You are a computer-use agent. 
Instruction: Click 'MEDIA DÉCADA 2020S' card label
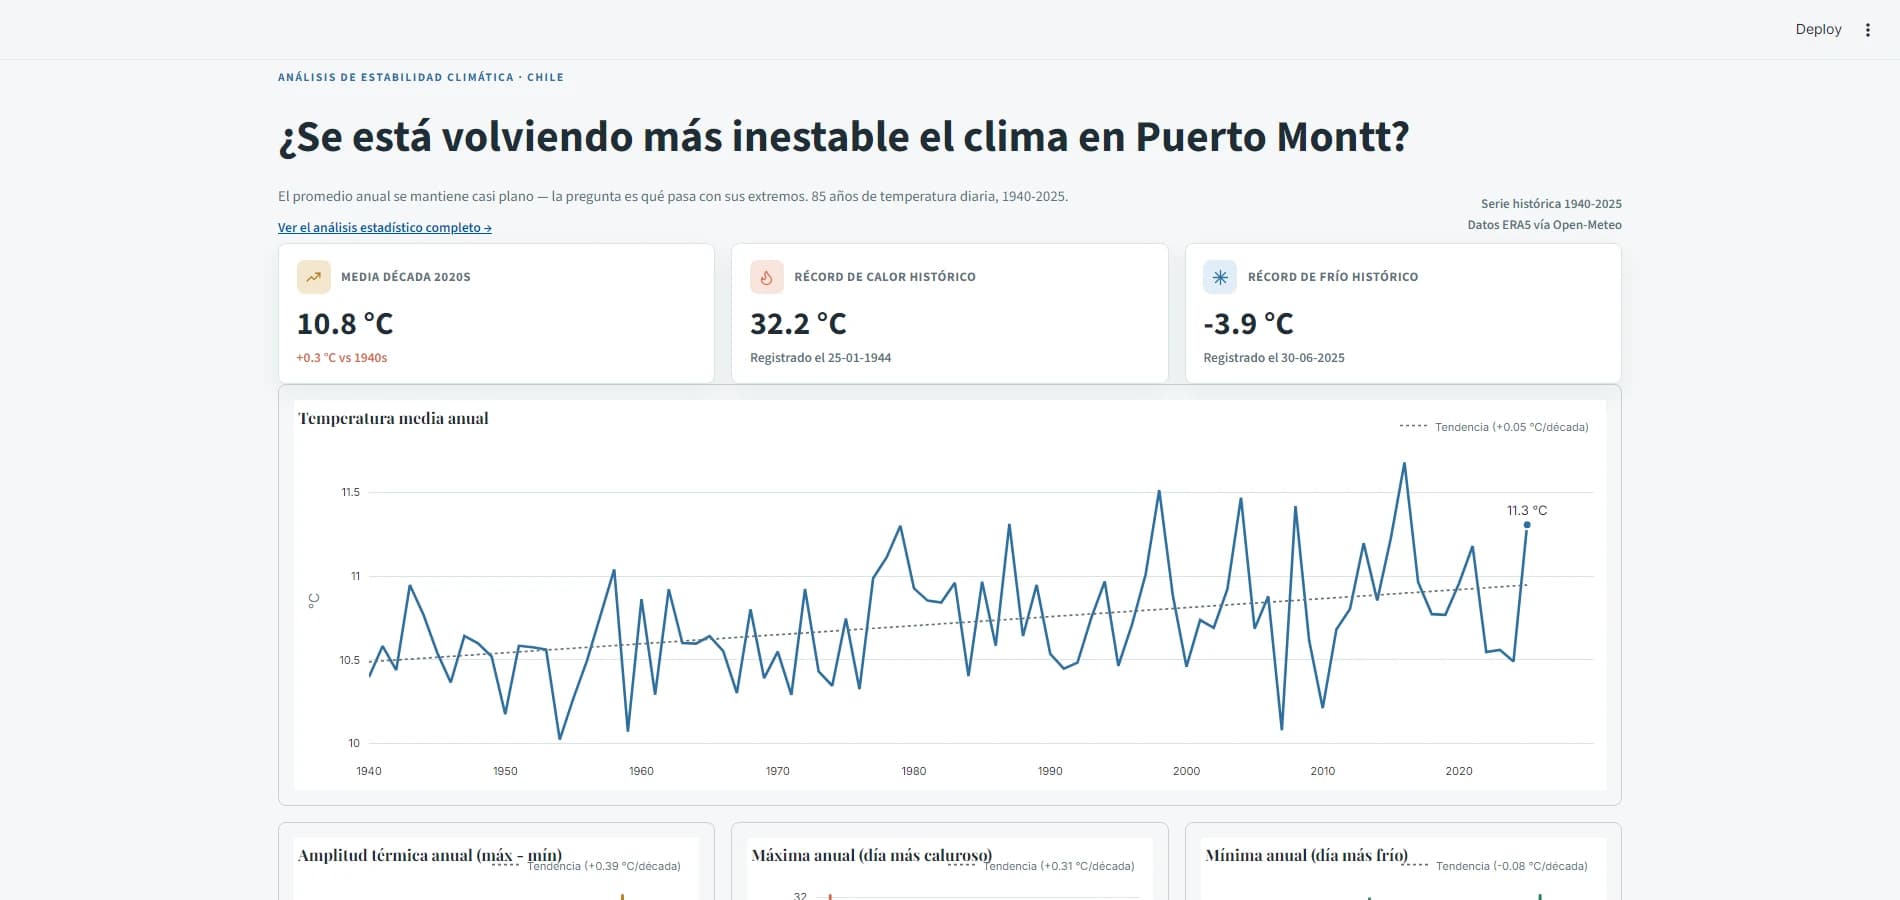point(406,277)
